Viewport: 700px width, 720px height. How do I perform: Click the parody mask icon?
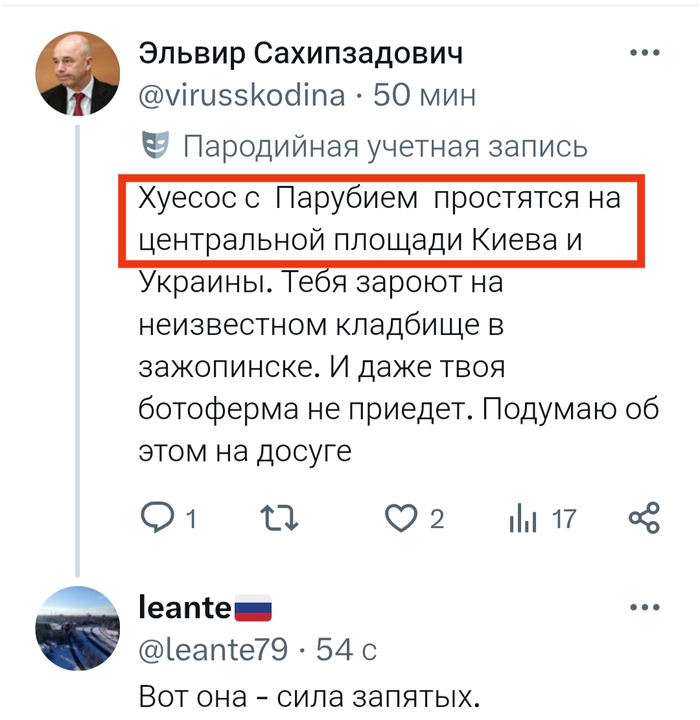pos(155,145)
